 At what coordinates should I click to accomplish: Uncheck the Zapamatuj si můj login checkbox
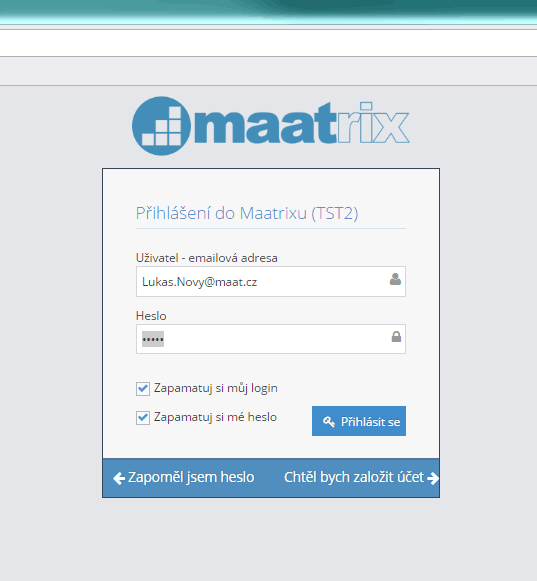click(x=143, y=389)
